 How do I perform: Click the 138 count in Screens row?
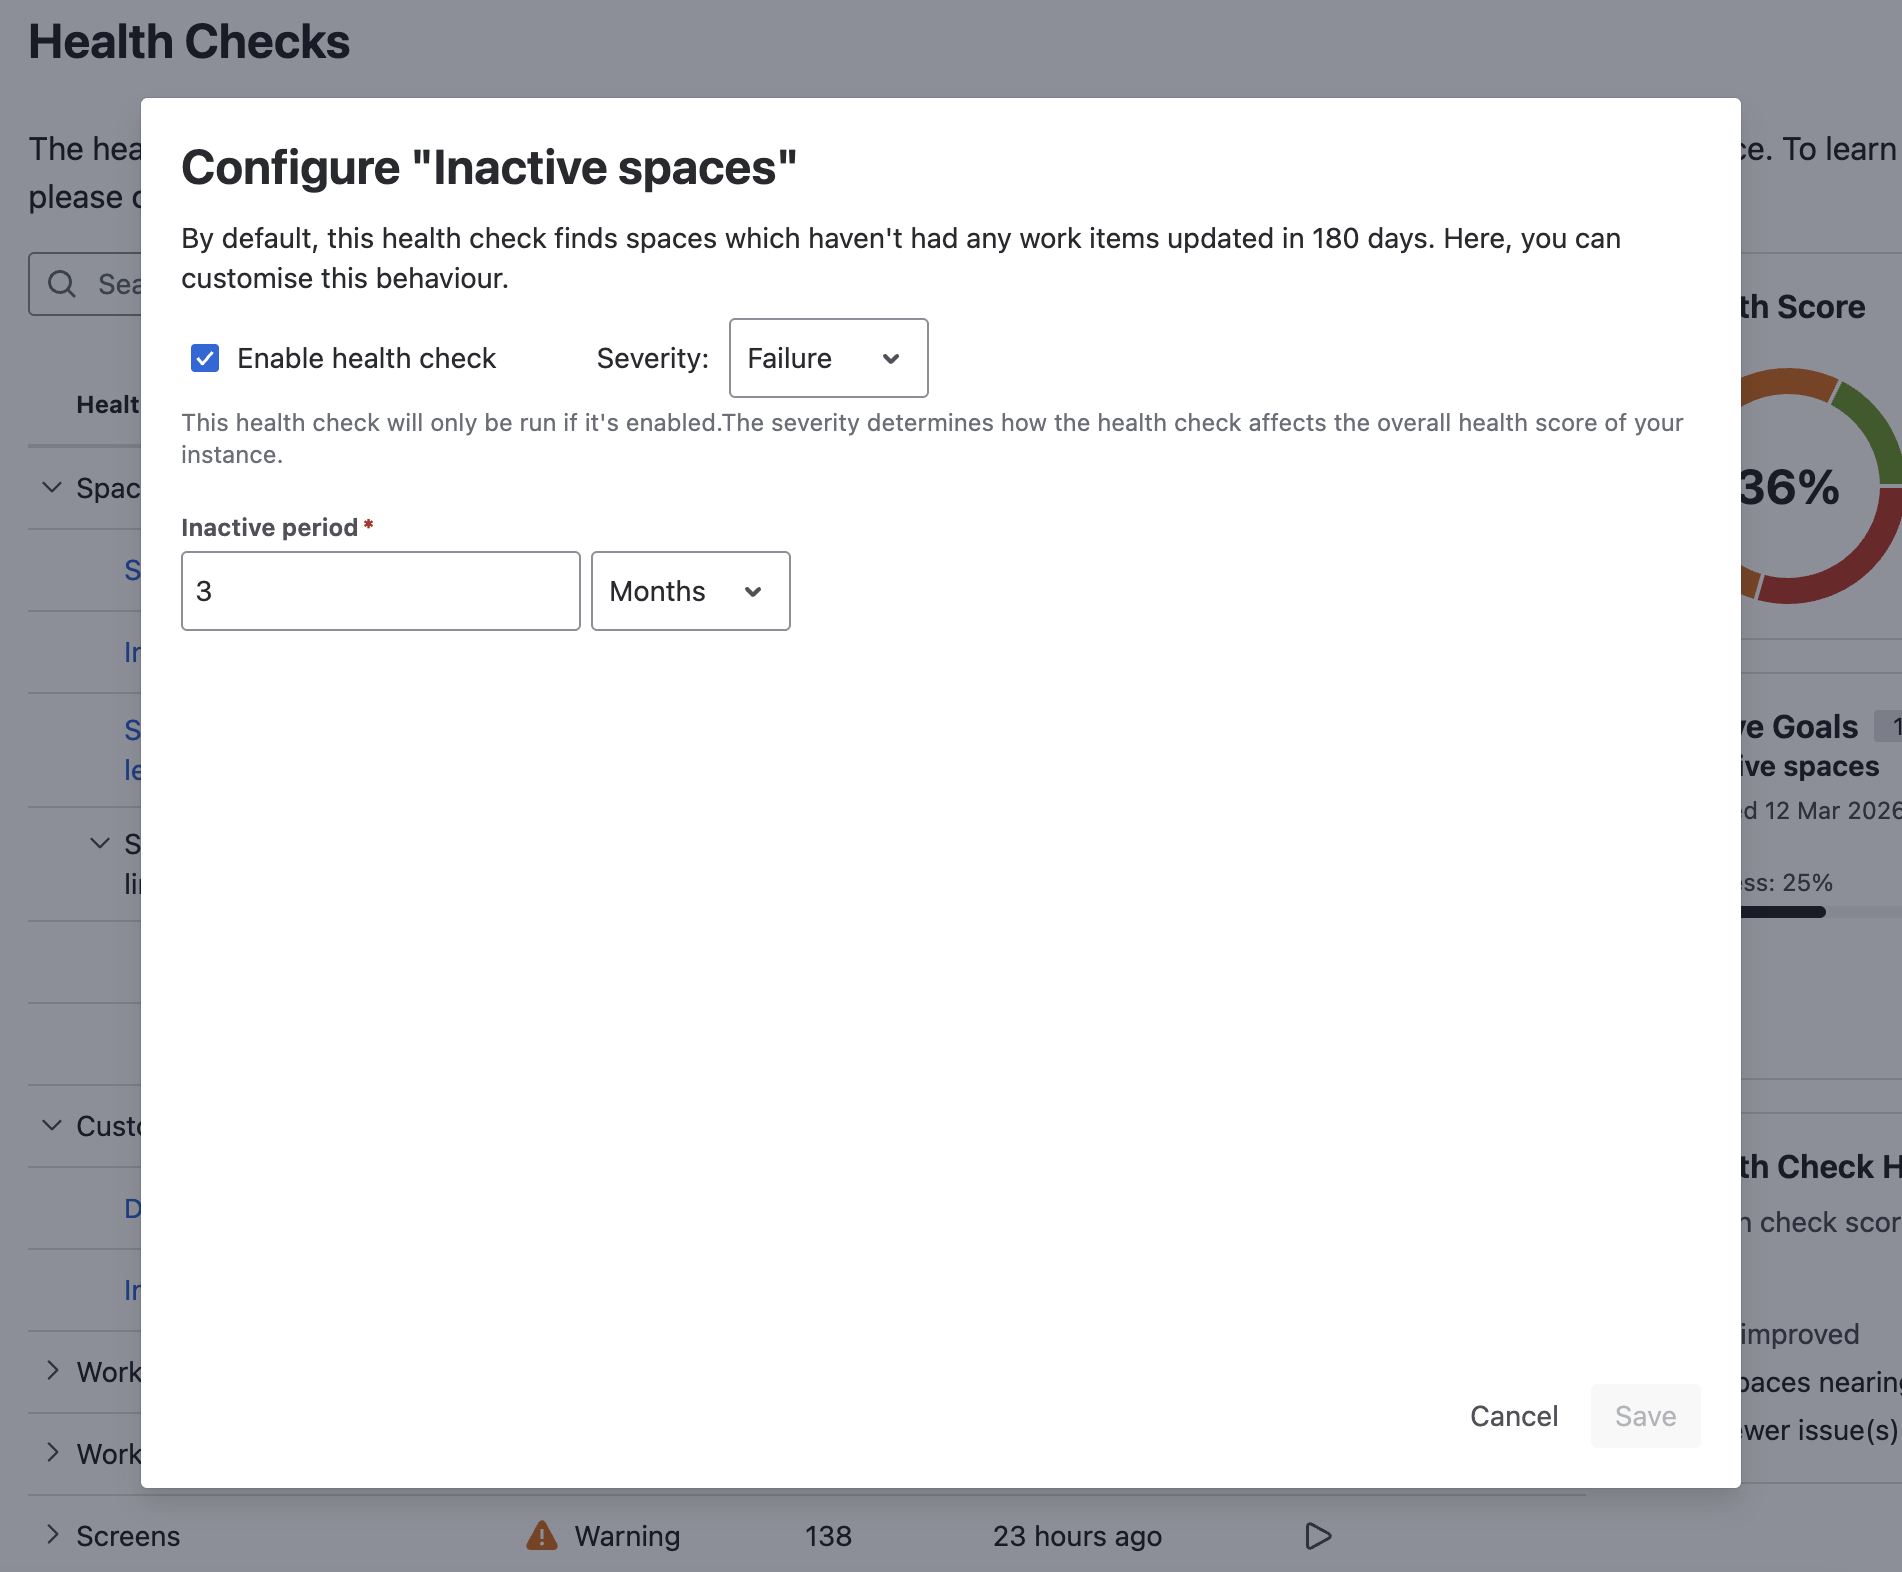(828, 1535)
